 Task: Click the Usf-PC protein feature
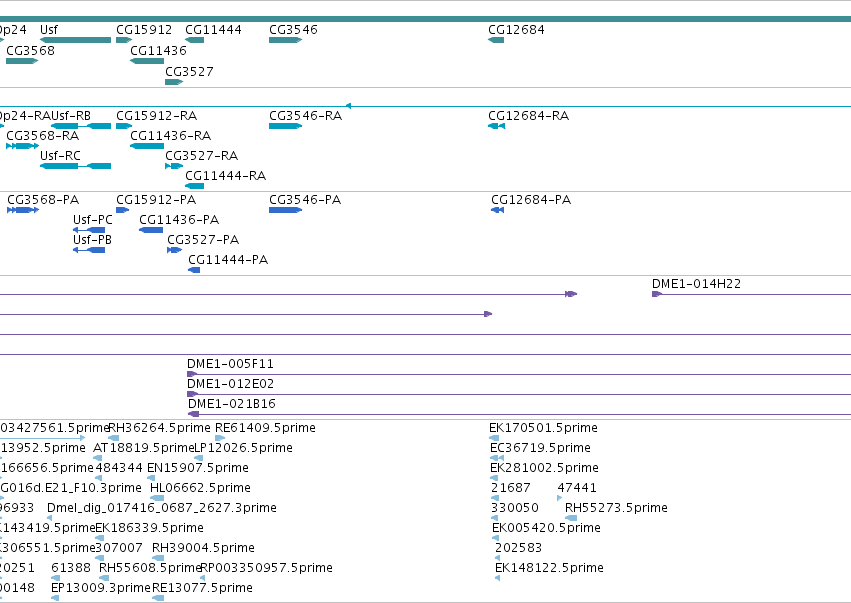(89, 230)
